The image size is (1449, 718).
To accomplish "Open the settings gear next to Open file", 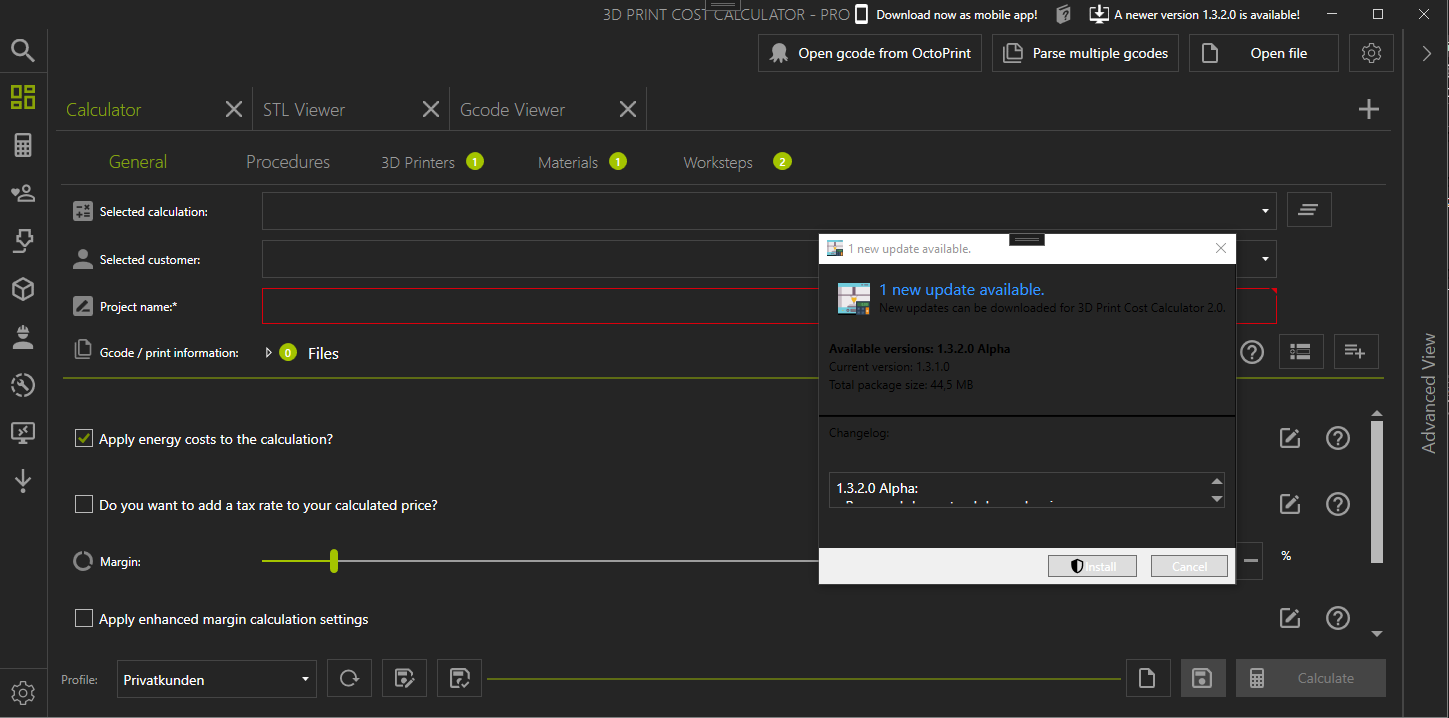I will point(1371,53).
